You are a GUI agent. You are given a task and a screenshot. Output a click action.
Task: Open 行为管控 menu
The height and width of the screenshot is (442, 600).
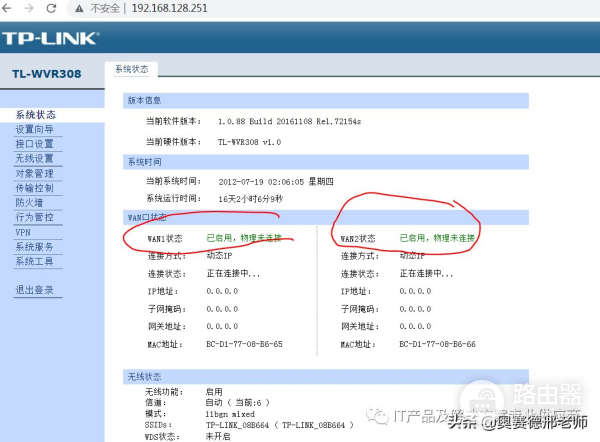point(34,217)
